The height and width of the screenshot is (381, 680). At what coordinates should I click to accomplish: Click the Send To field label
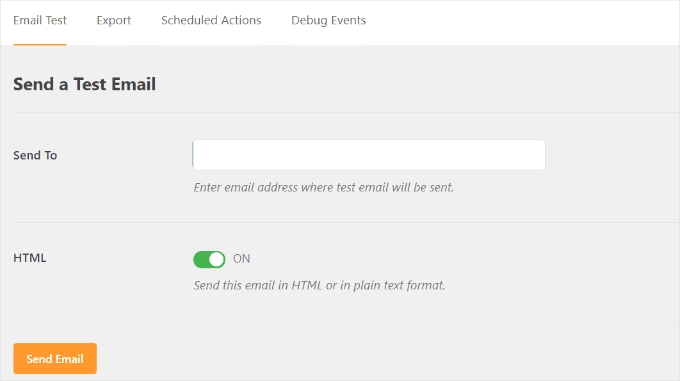(35, 155)
